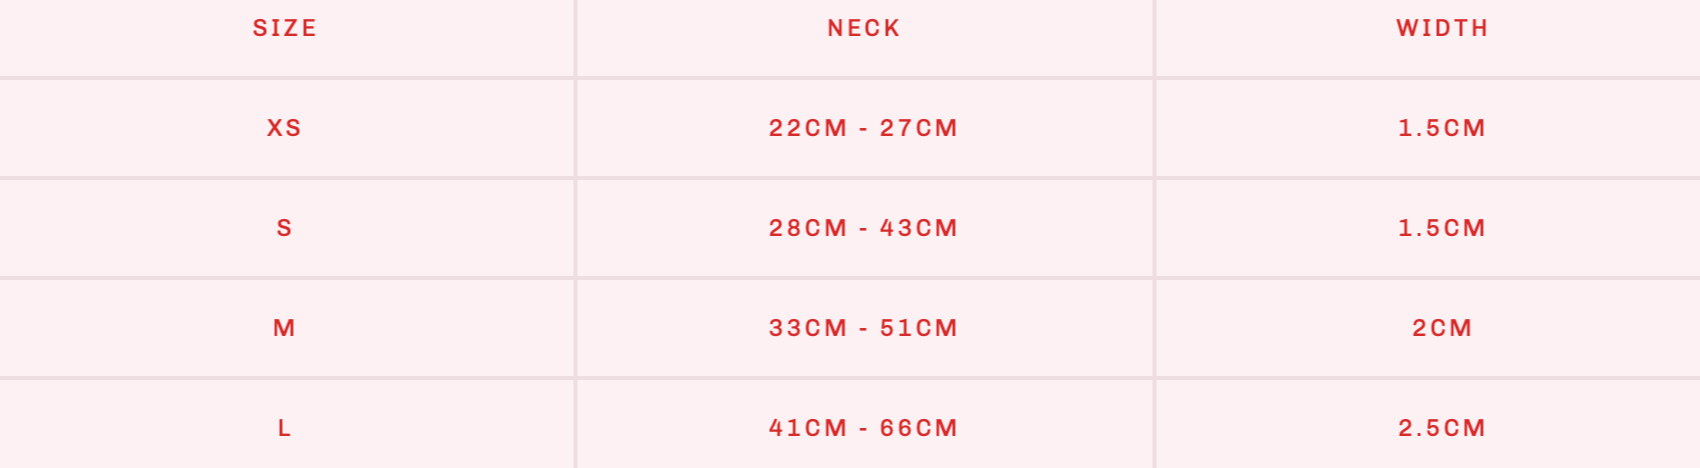The height and width of the screenshot is (468, 1700).
Task: Click the 2CM width value
Action: point(1442,328)
